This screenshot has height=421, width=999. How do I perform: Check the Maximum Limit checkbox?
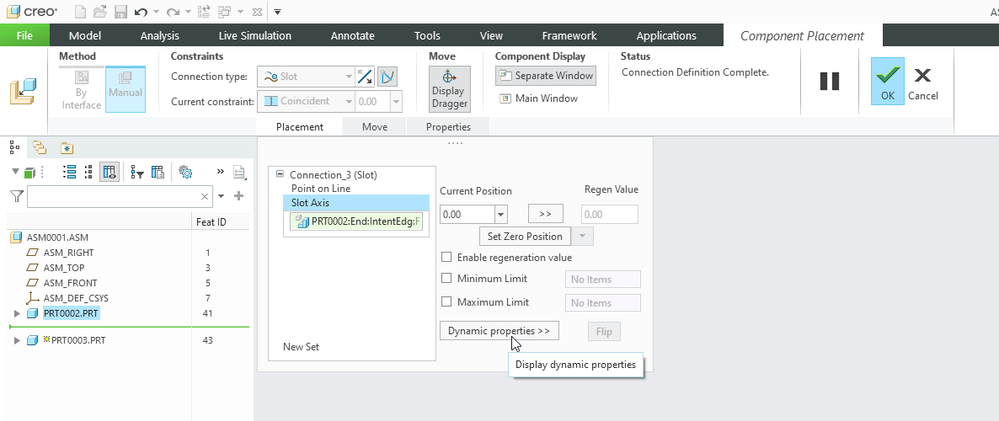(447, 302)
